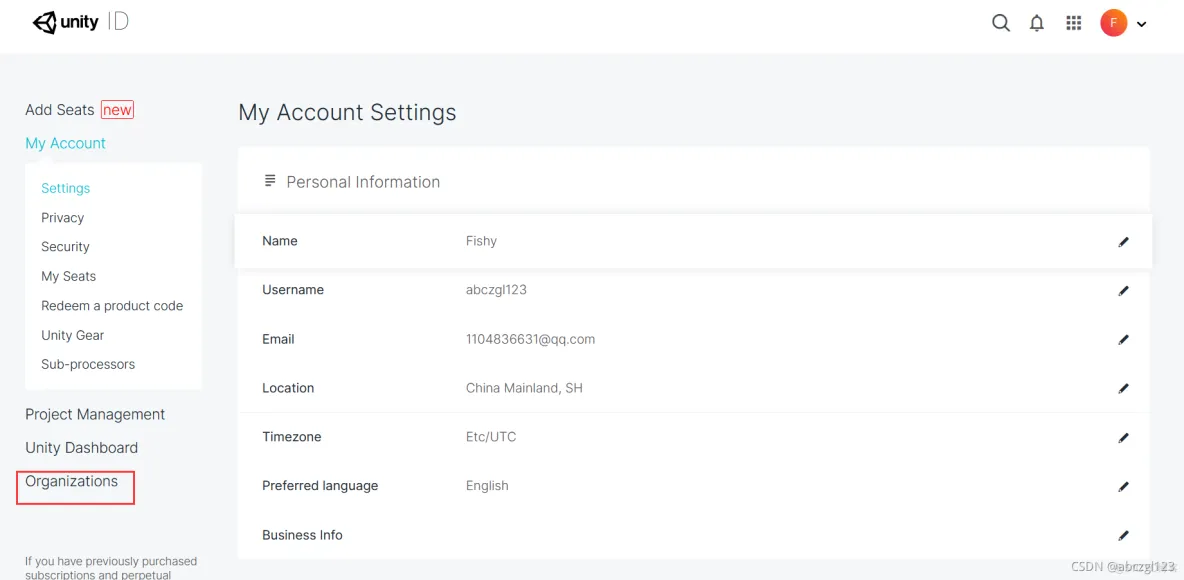Click the timezone value Etc/UTC
The image size is (1184, 580).
point(491,437)
